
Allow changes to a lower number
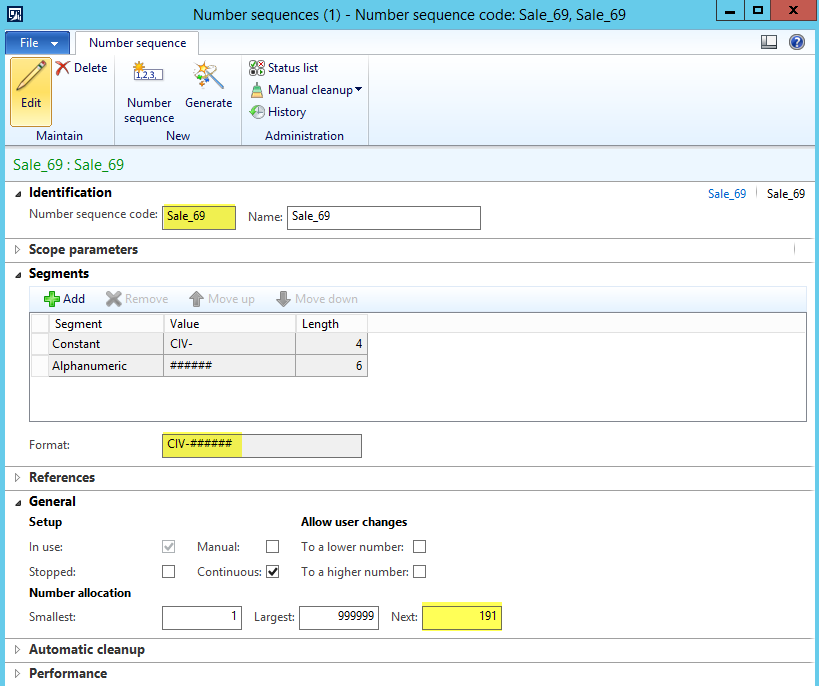(x=420, y=547)
